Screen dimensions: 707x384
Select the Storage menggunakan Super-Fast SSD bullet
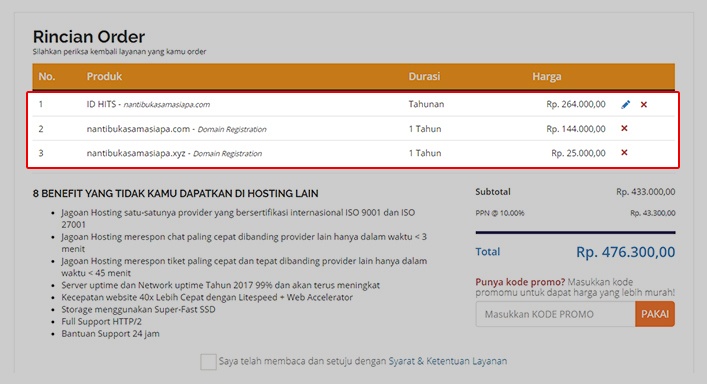tap(138, 309)
